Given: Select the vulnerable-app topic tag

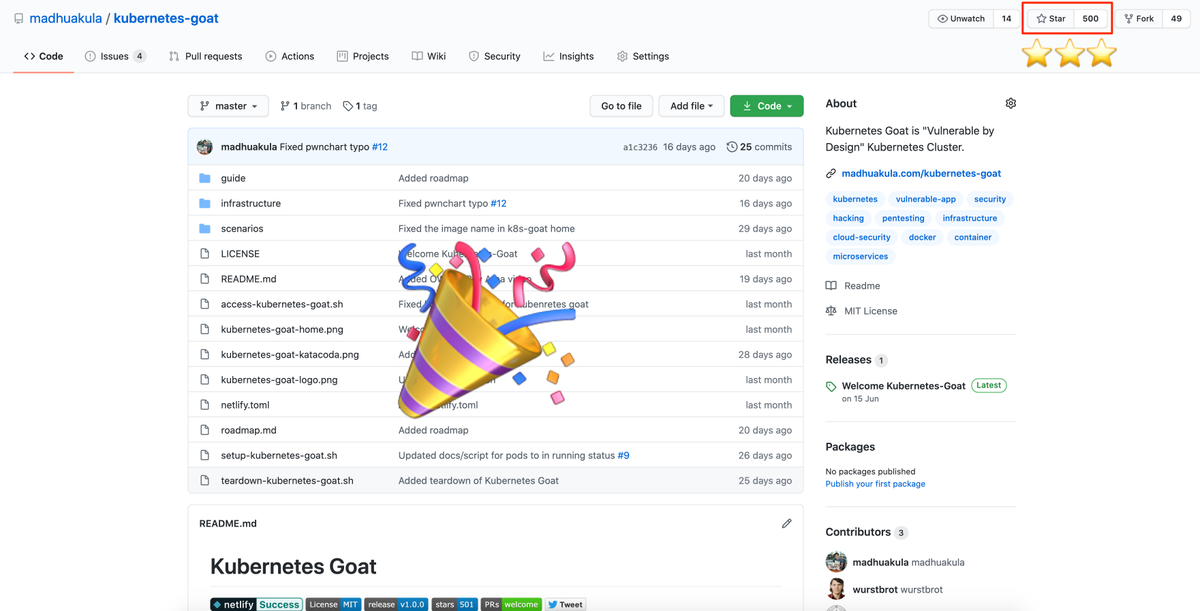Looking at the screenshot, I should click(926, 199).
